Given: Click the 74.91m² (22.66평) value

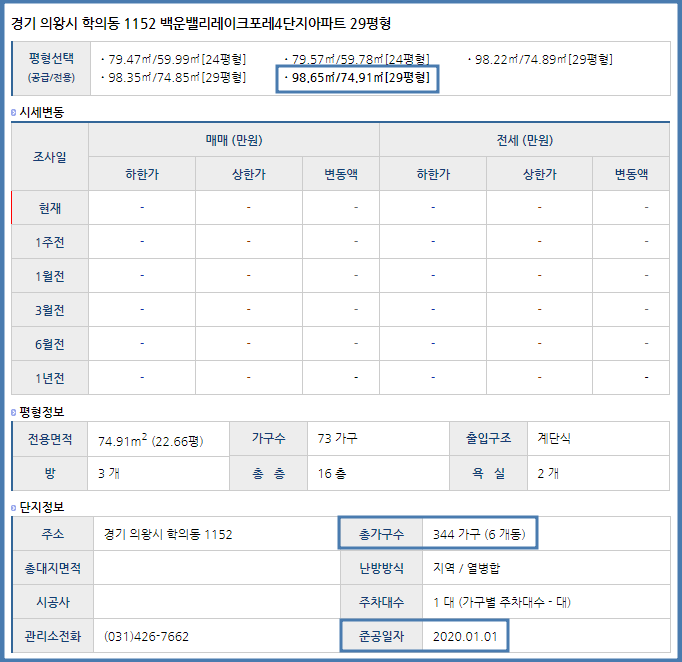Looking at the screenshot, I should (x=150, y=440).
